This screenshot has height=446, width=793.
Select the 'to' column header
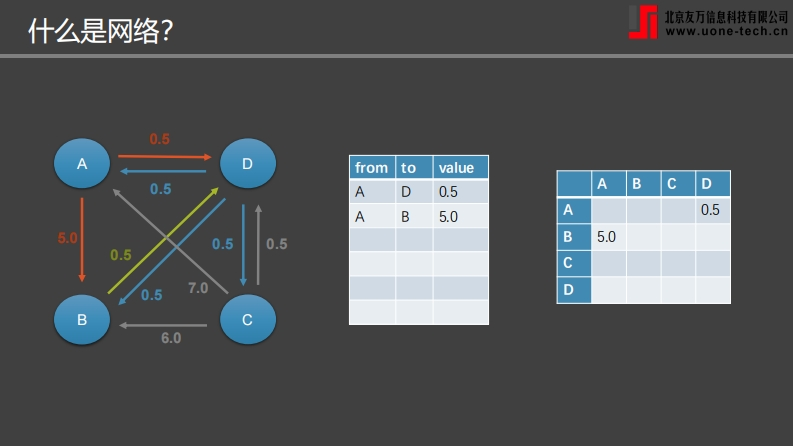coord(414,167)
